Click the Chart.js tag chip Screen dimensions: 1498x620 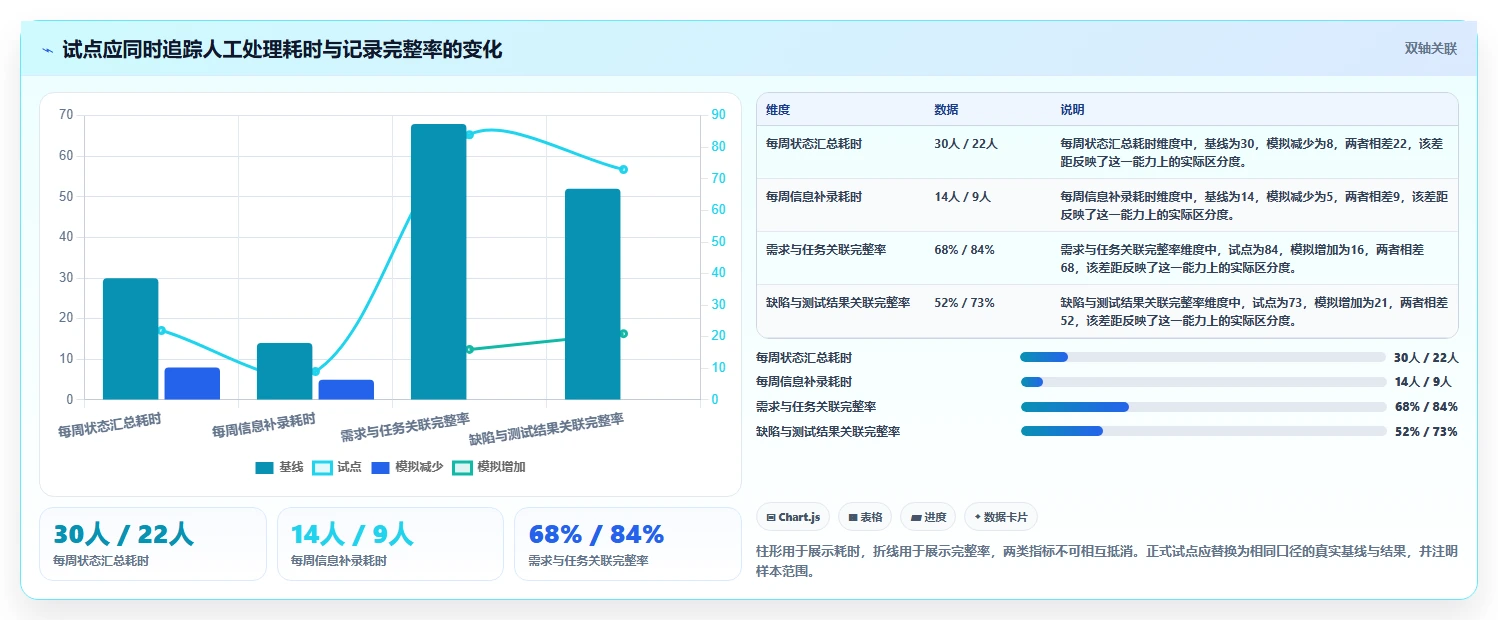tap(793, 517)
